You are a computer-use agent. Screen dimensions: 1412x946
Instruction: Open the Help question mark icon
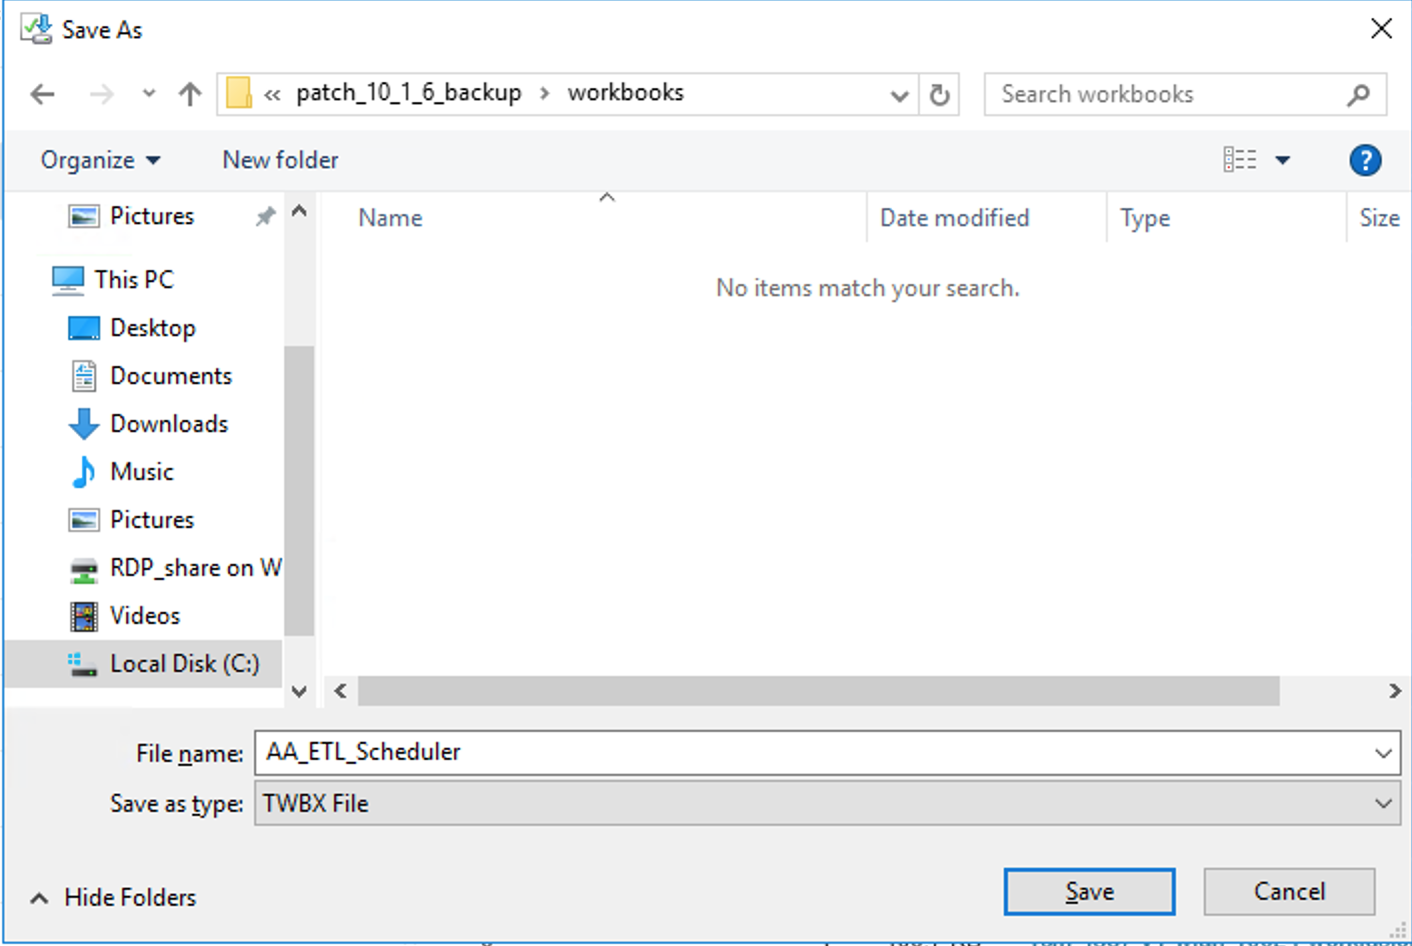[1365, 160]
